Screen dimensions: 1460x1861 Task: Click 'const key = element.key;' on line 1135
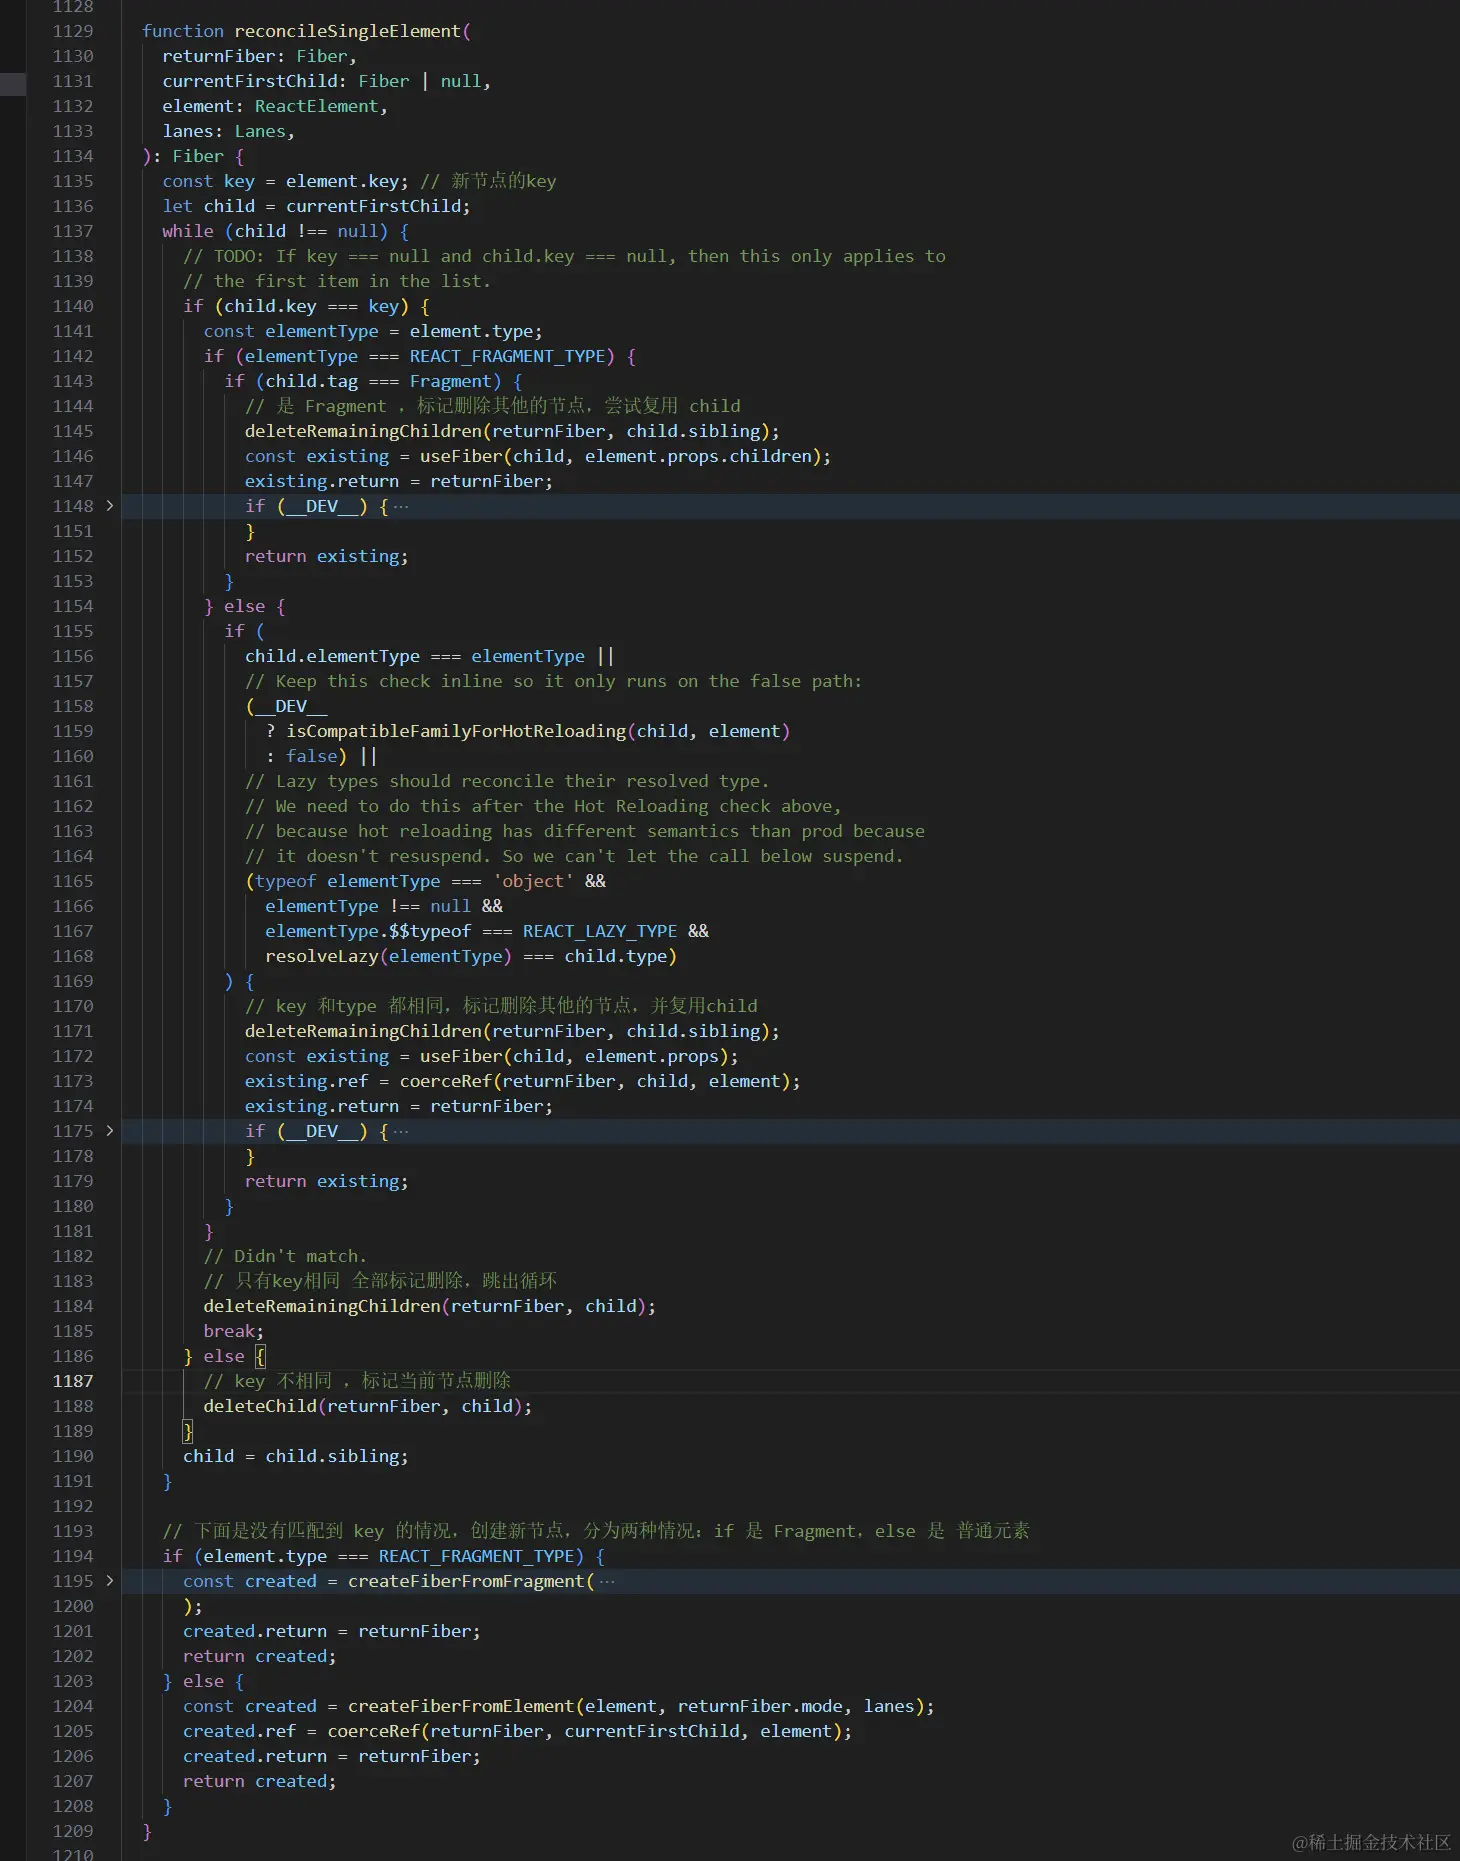click(x=286, y=181)
